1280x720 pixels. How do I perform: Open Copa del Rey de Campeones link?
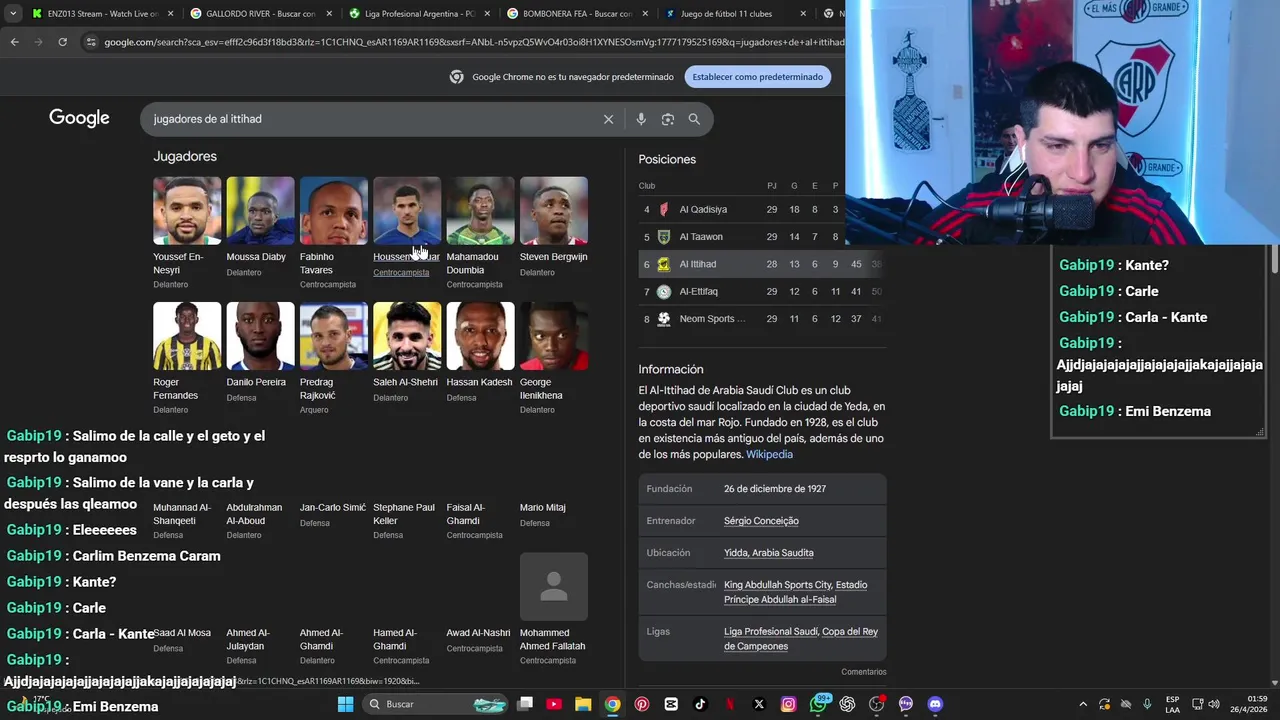(x=801, y=639)
